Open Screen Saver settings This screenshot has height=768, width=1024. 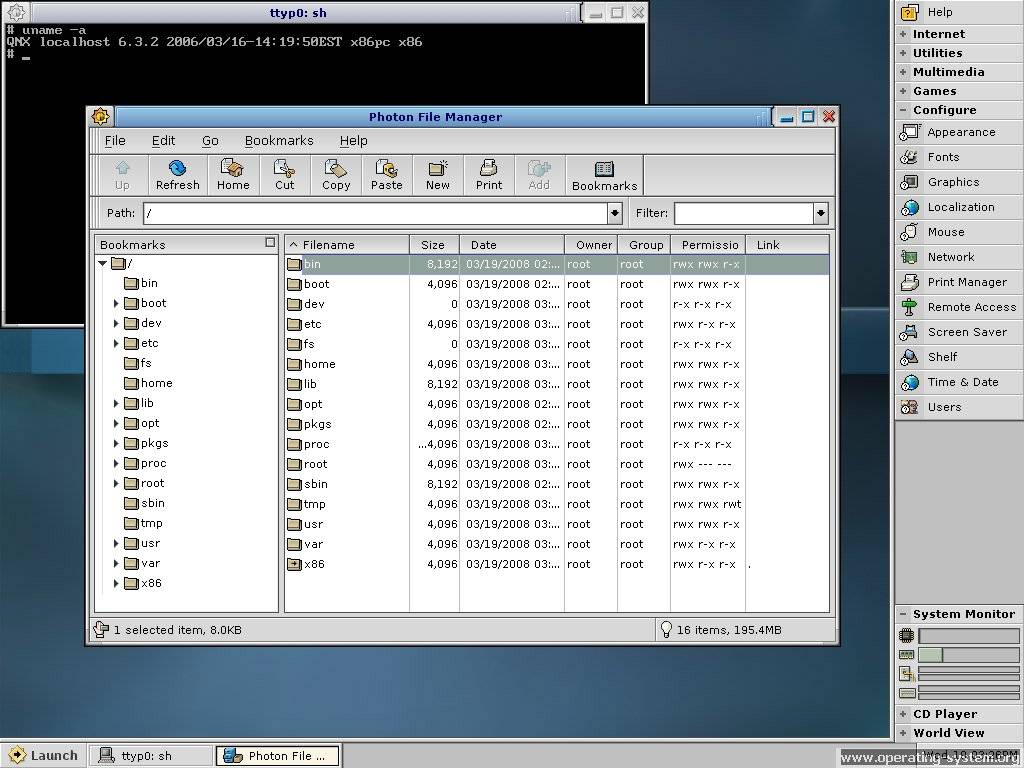pos(959,332)
